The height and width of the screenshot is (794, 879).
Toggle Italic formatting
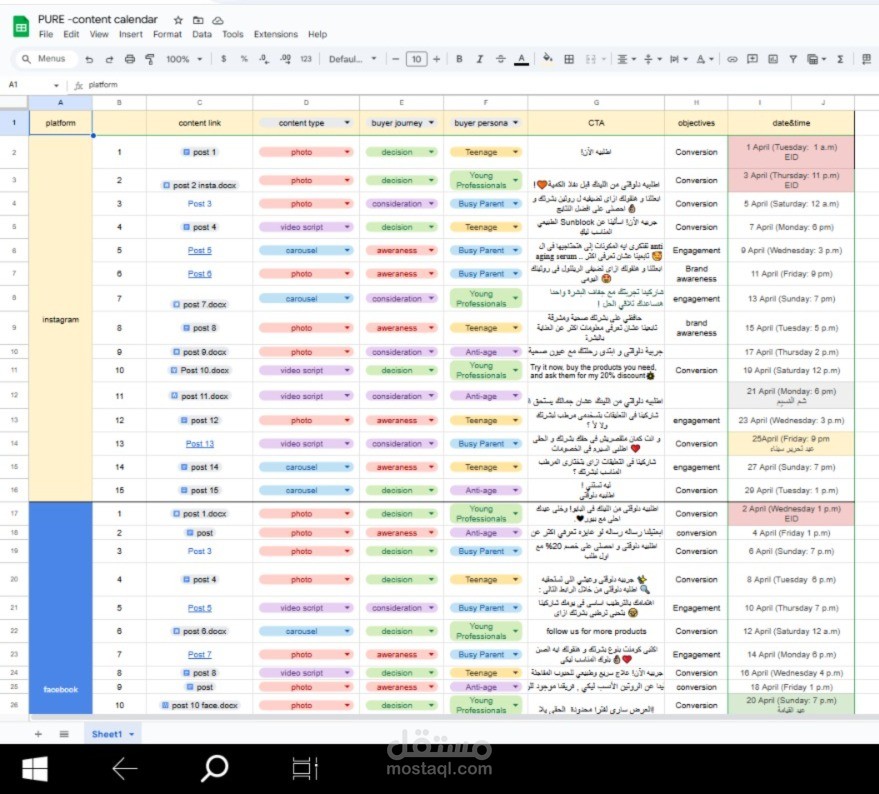479,59
